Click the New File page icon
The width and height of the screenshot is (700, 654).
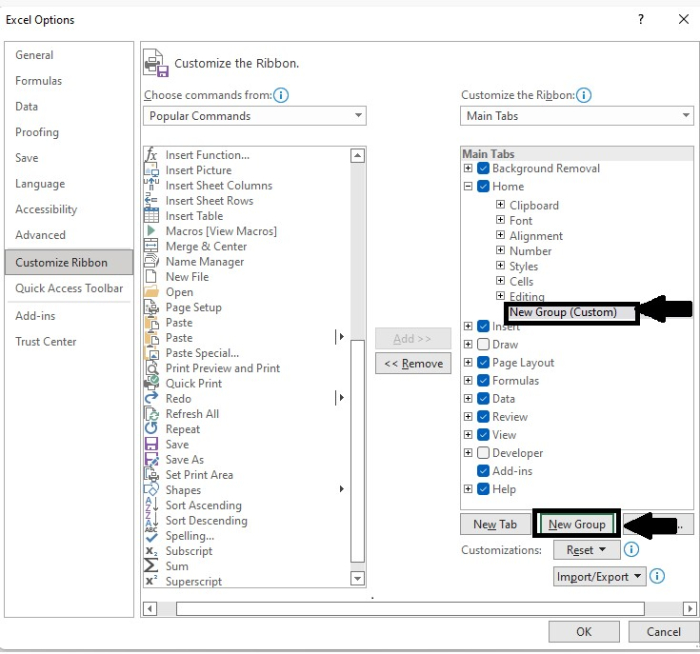151,276
